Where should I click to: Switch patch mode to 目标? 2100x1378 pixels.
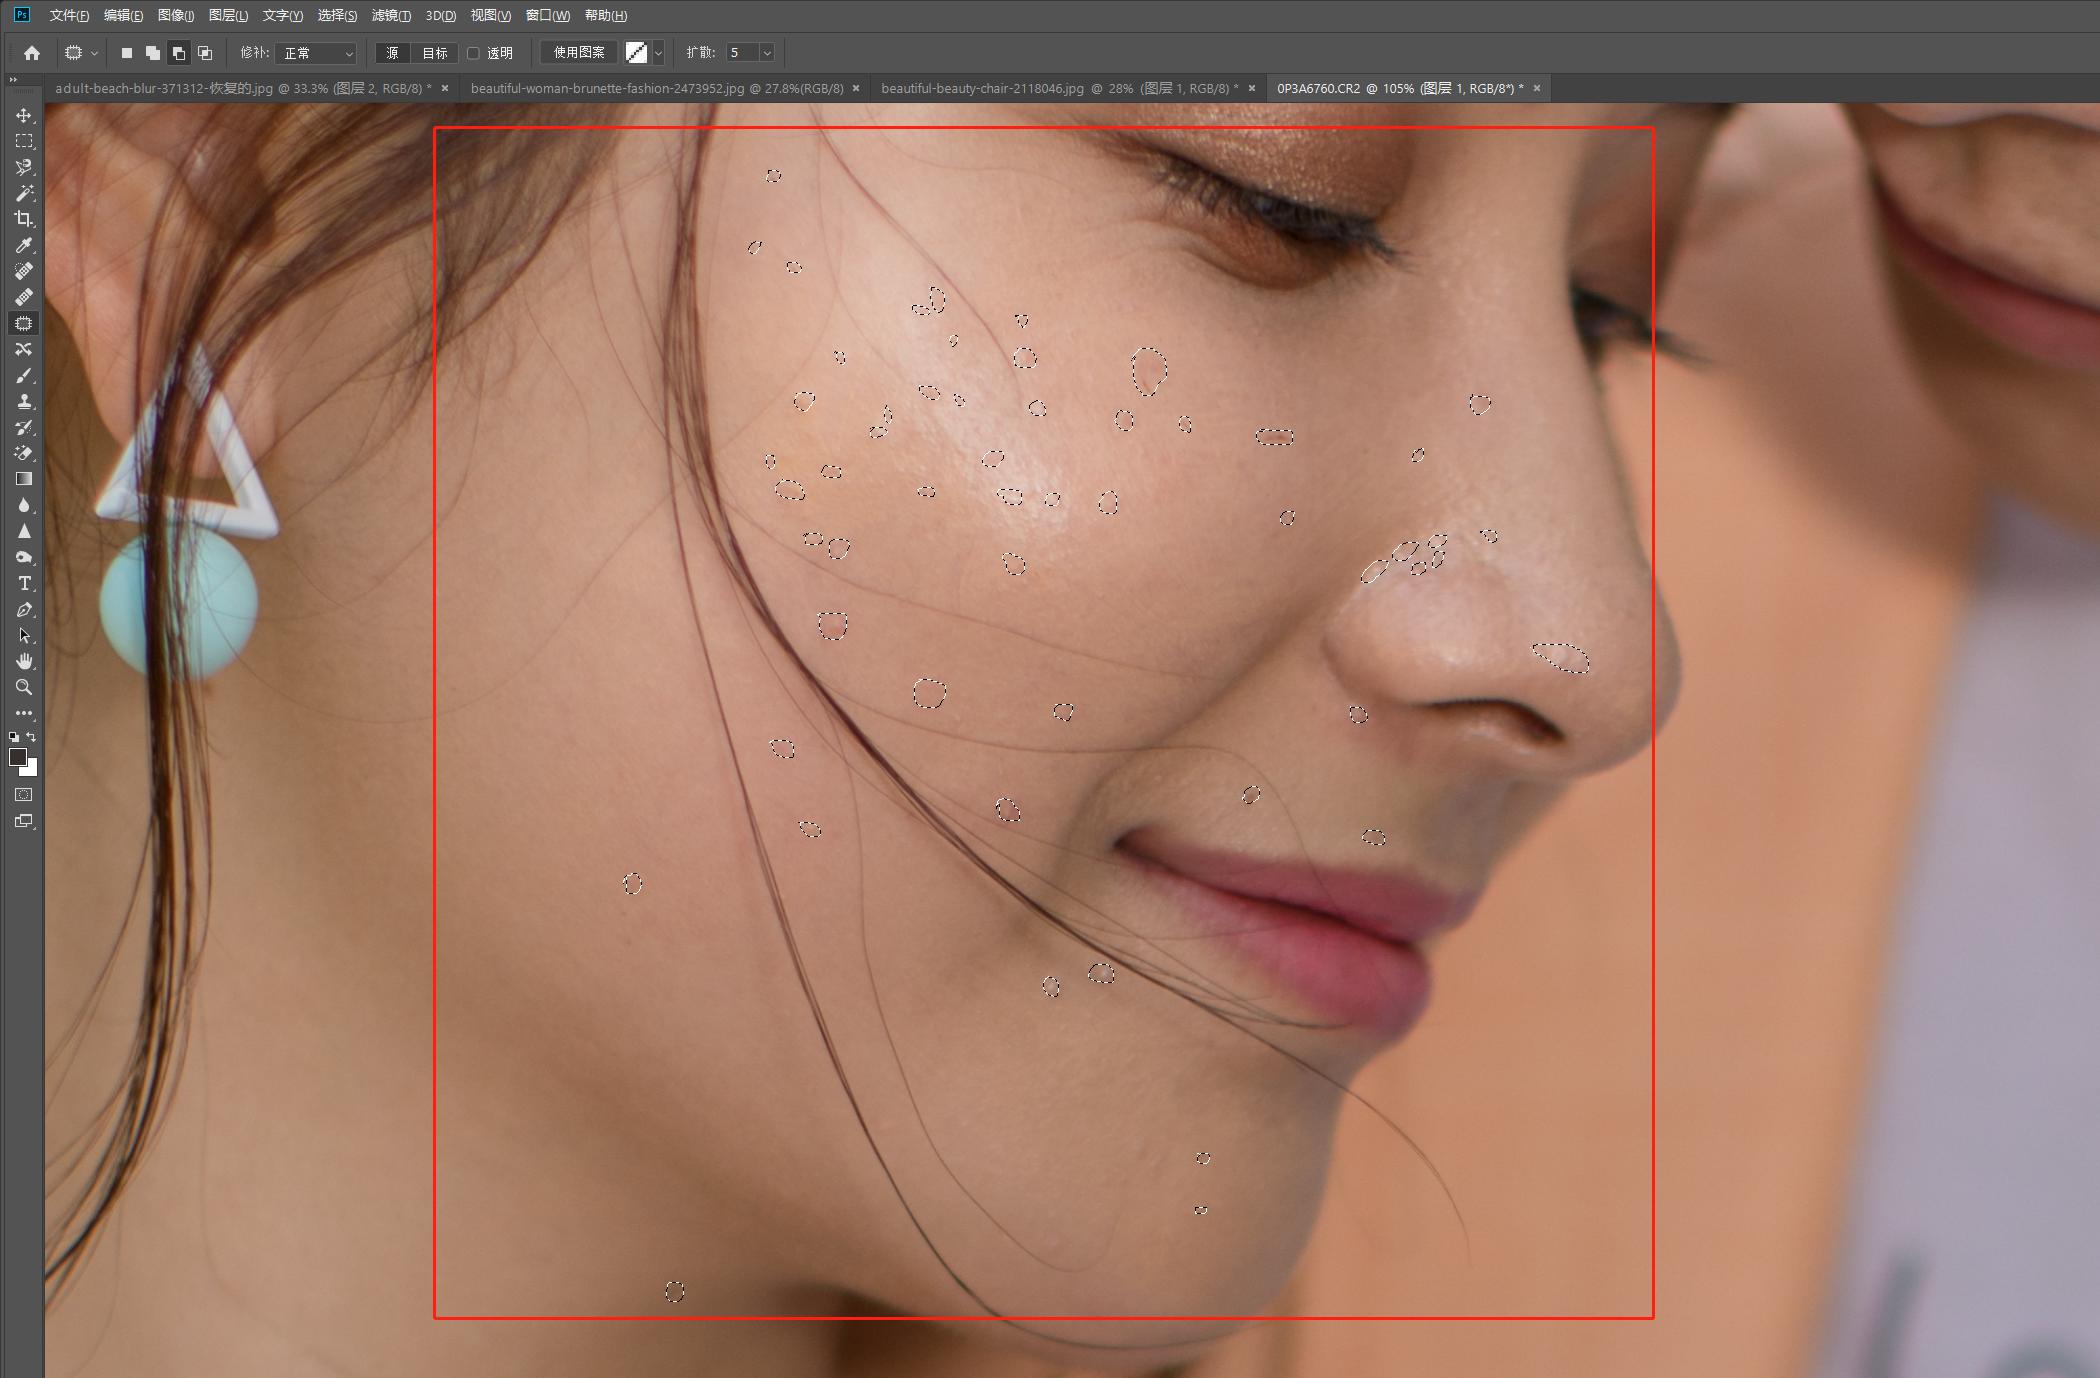(x=435, y=53)
